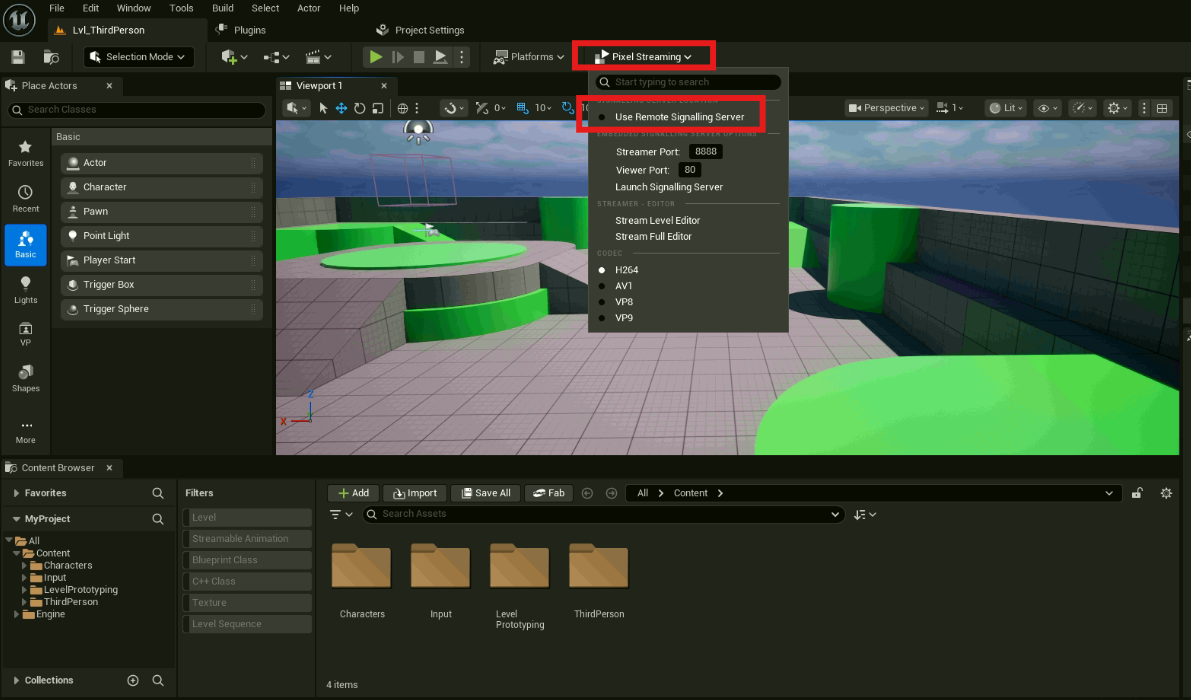
Task: Open the camera speed 1 dropdown
Action: (x=950, y=109)
